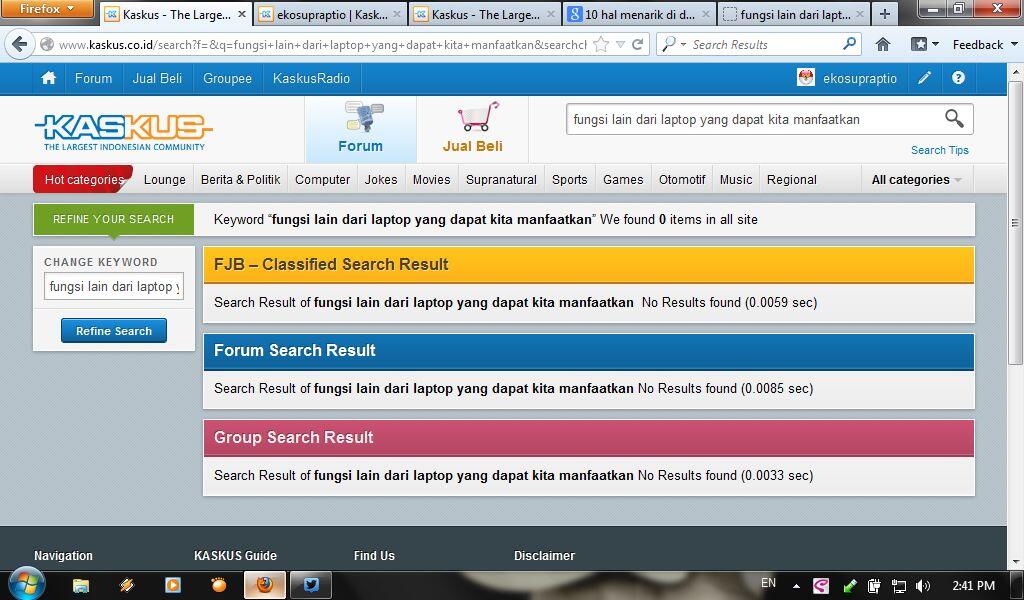Viewport: 1024px width, 600px height.
Task: Reload the page with the refresh icon
Action: pos(638,44)
